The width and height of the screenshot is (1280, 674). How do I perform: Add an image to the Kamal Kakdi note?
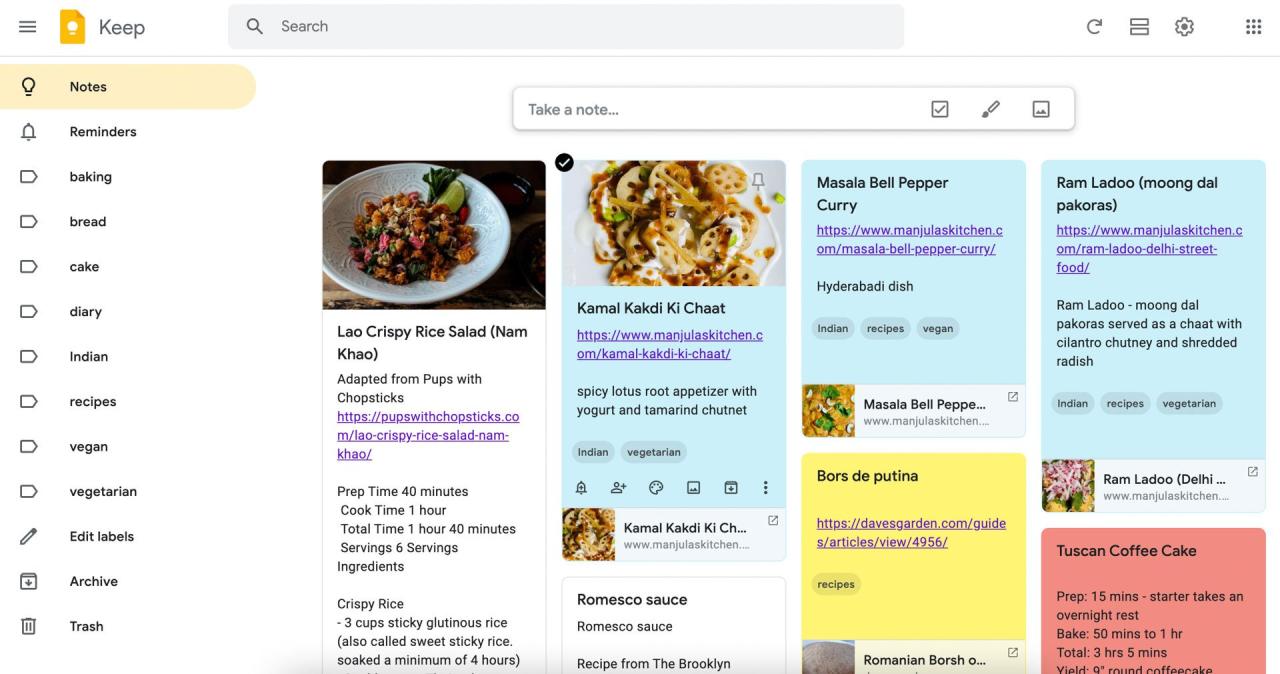tap(693, 487)
